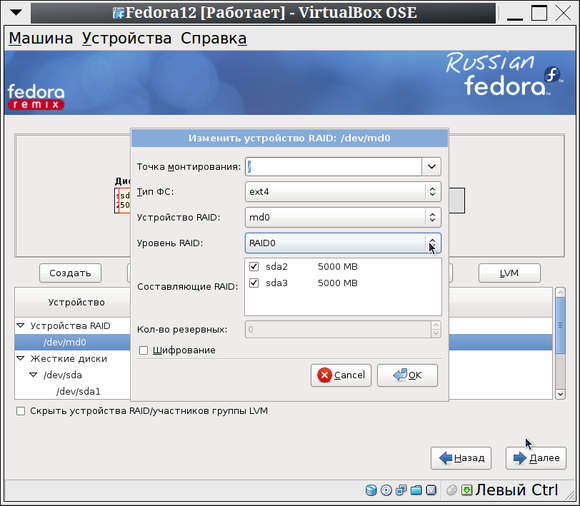Open the mount point dropdown arrow
580x506 pixels.
coord(431,166)
